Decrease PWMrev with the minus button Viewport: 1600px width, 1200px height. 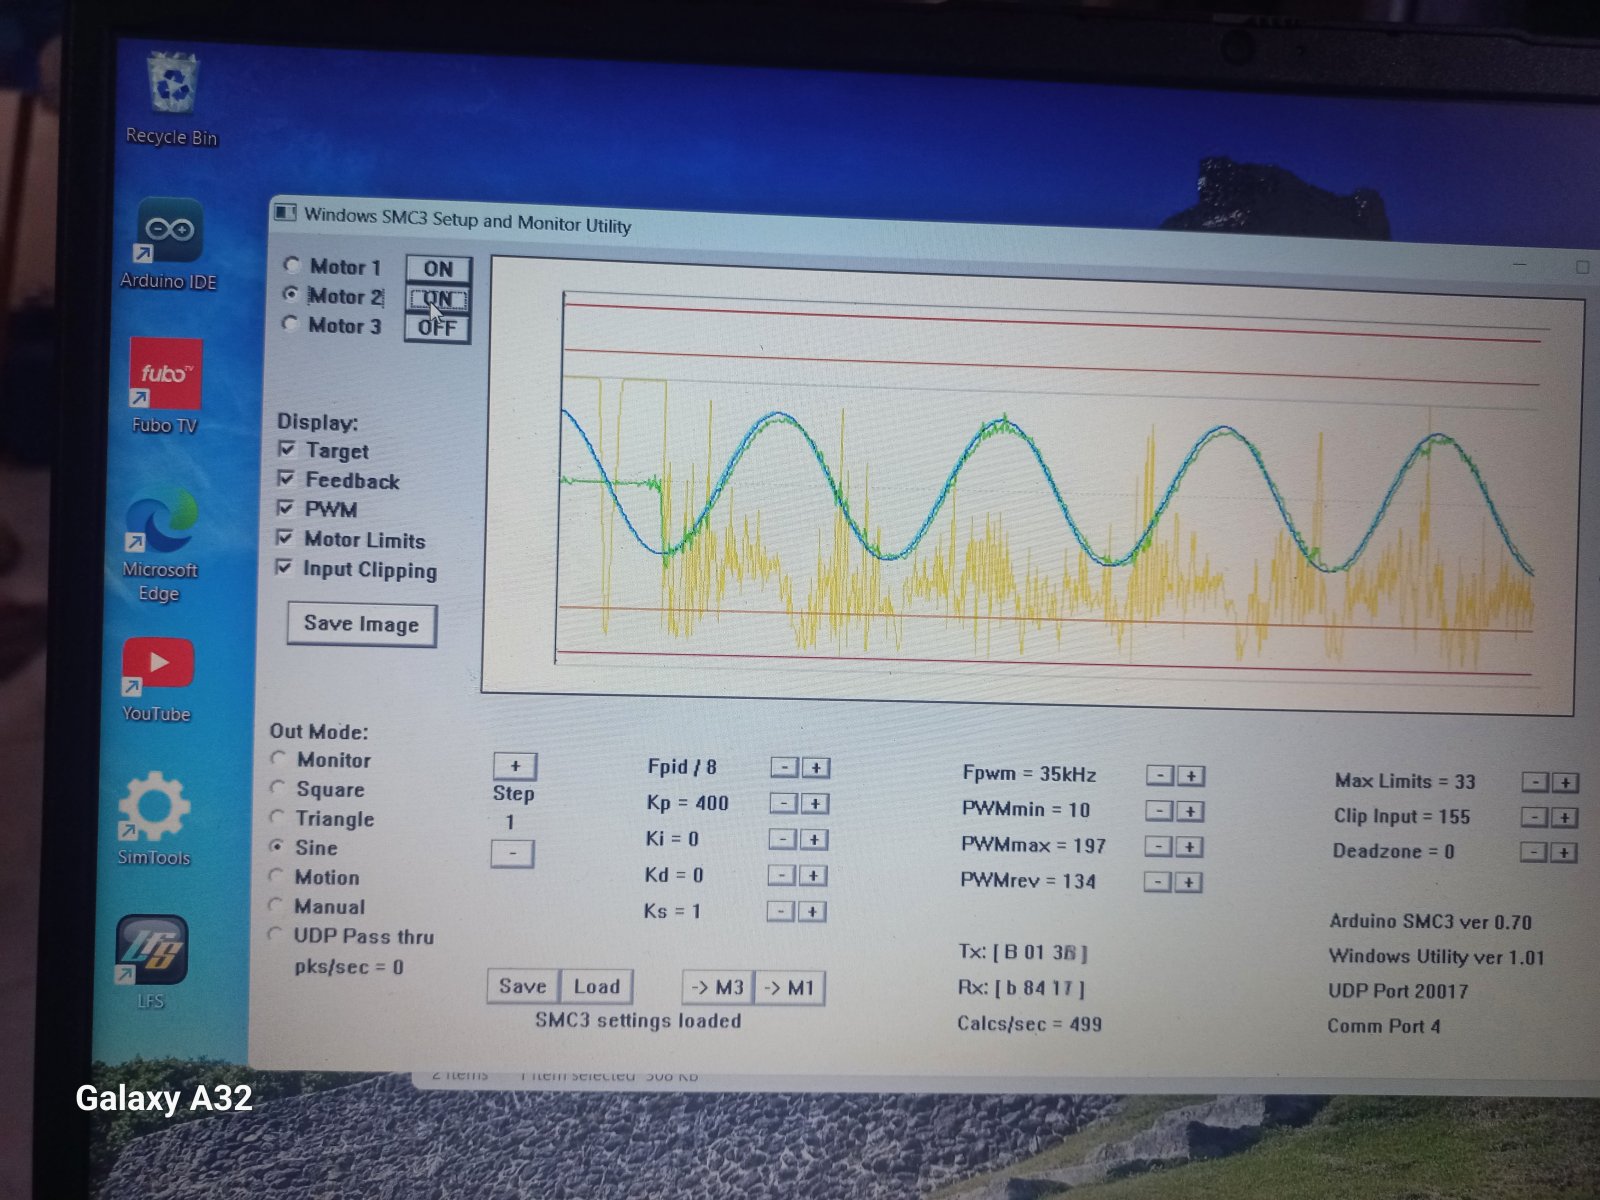[1157, 882]
